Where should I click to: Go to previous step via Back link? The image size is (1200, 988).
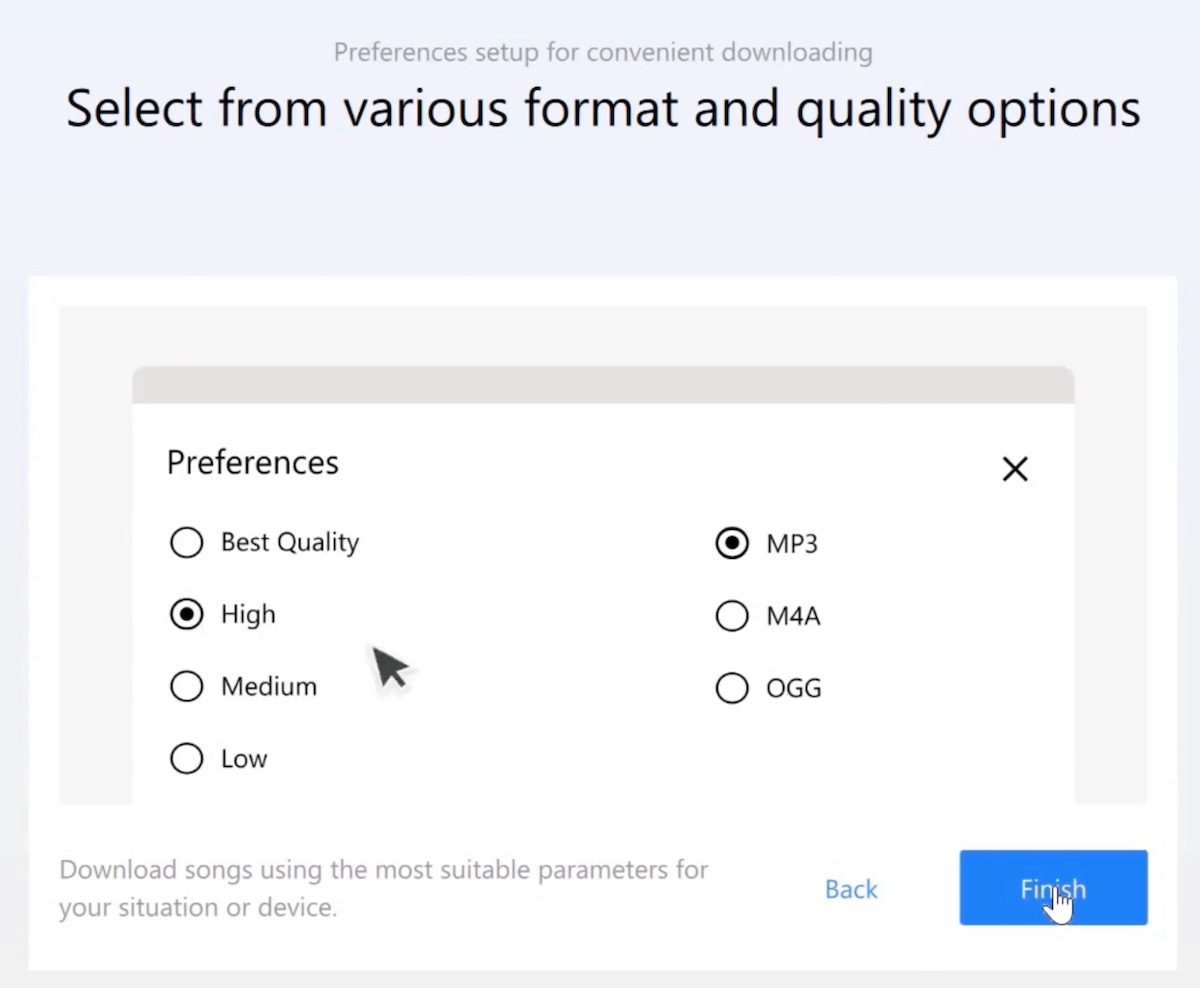click(x=851, y=889)
